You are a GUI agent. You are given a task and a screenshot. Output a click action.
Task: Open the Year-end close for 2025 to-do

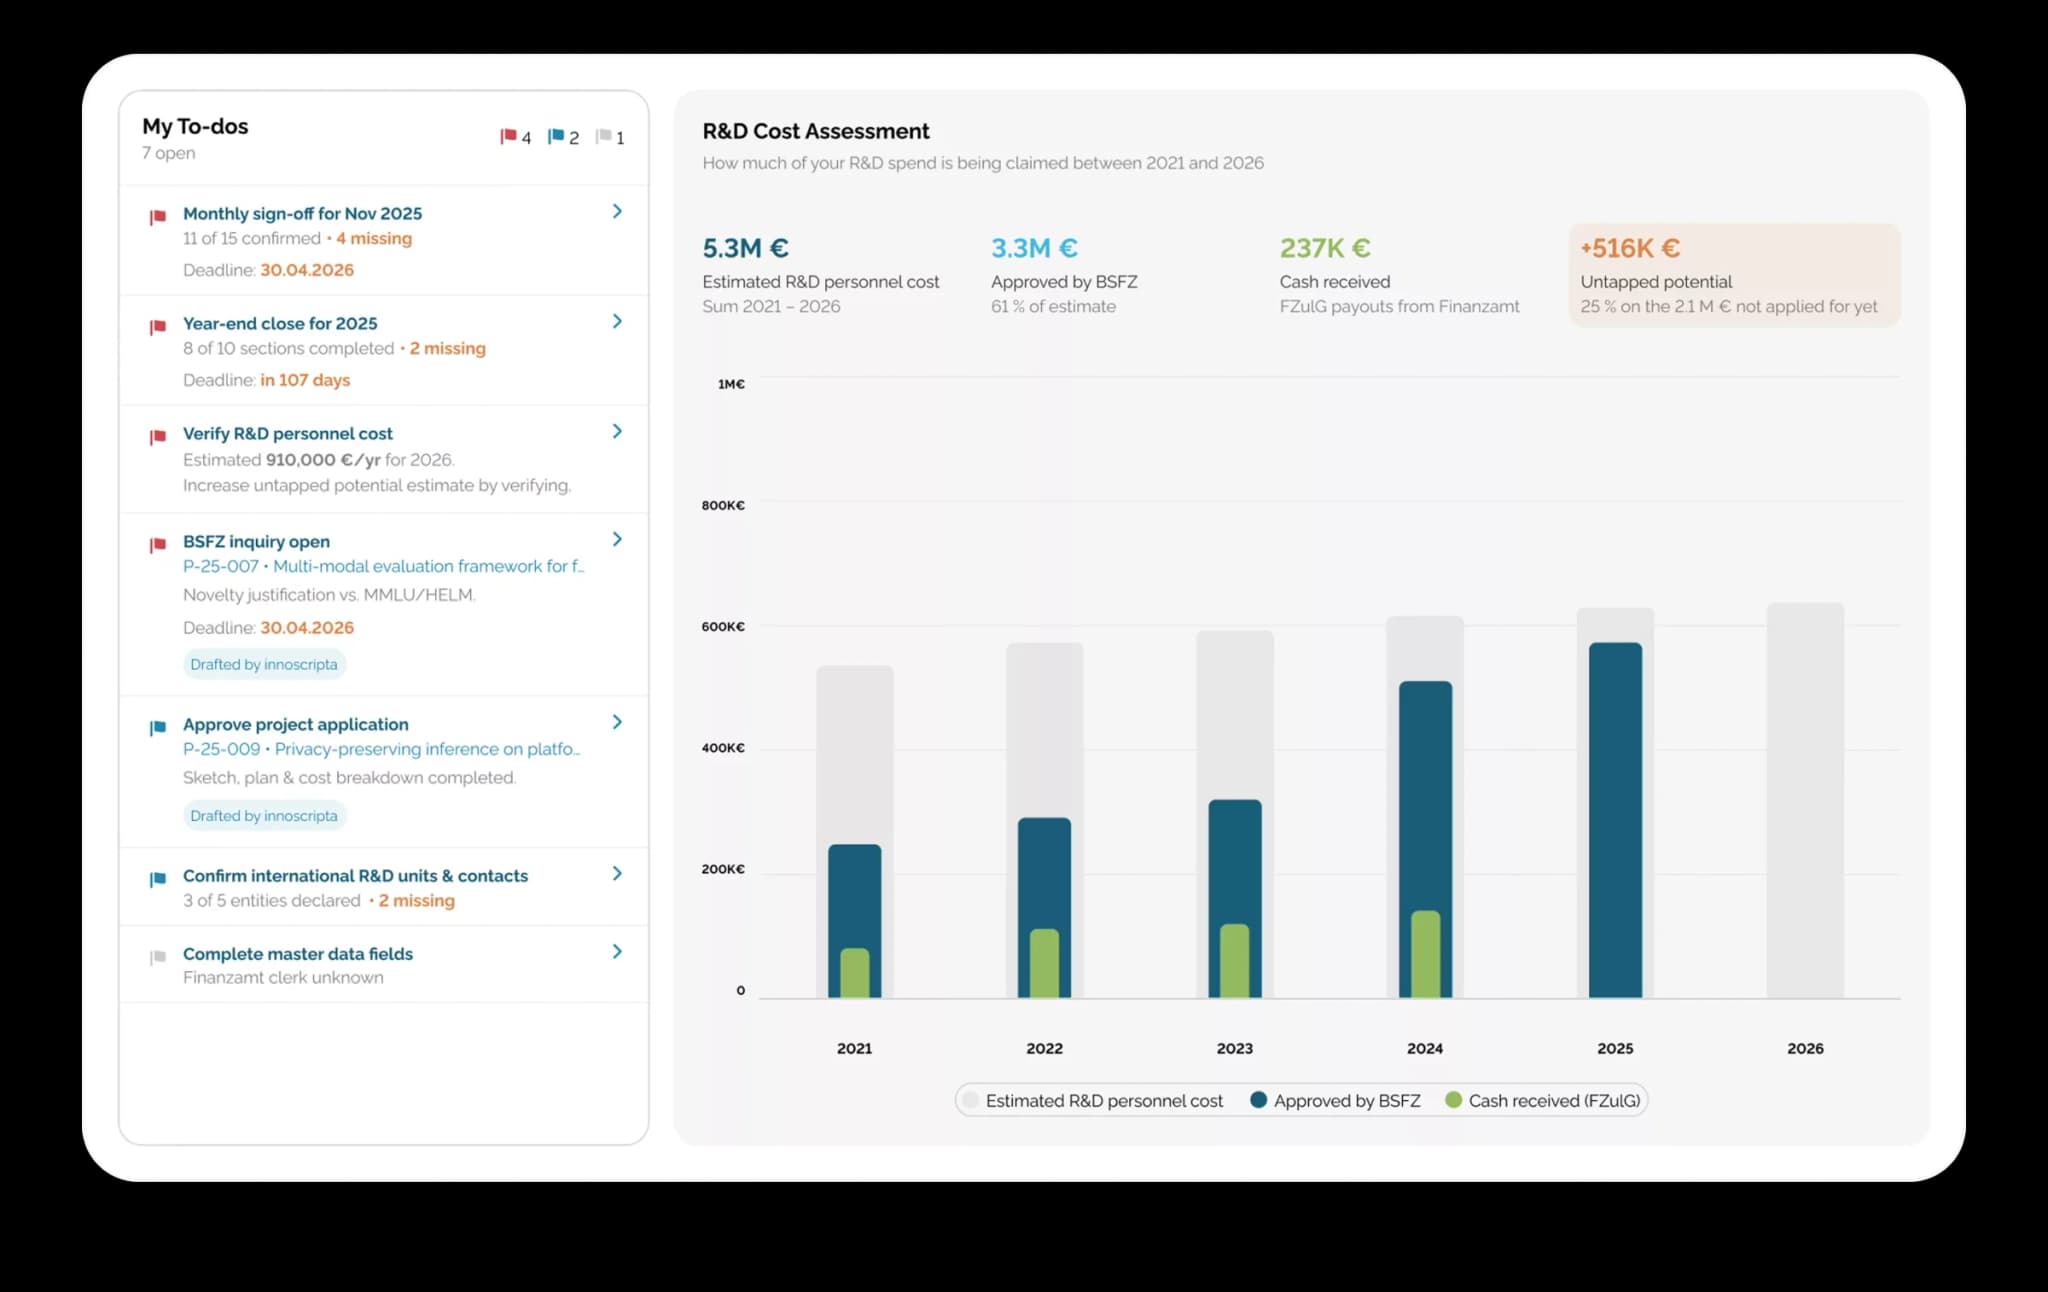[384, 350]
